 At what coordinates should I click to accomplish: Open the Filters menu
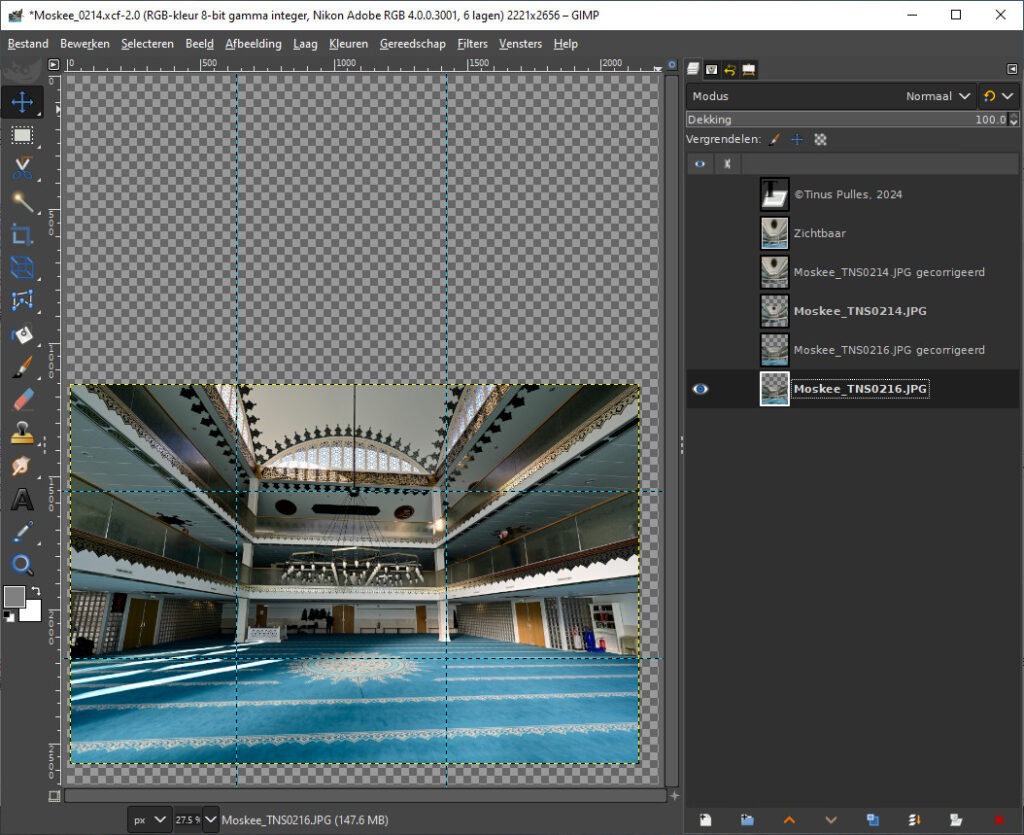(x=472, y=44)
